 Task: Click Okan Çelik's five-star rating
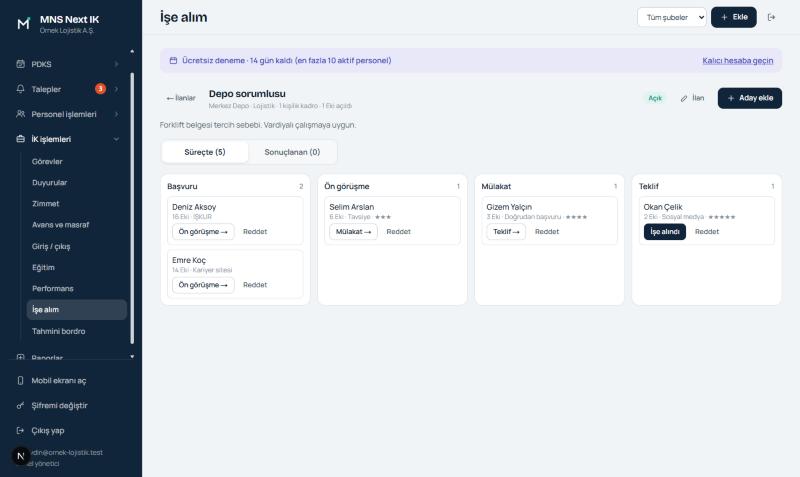click(x=722, y=217)
